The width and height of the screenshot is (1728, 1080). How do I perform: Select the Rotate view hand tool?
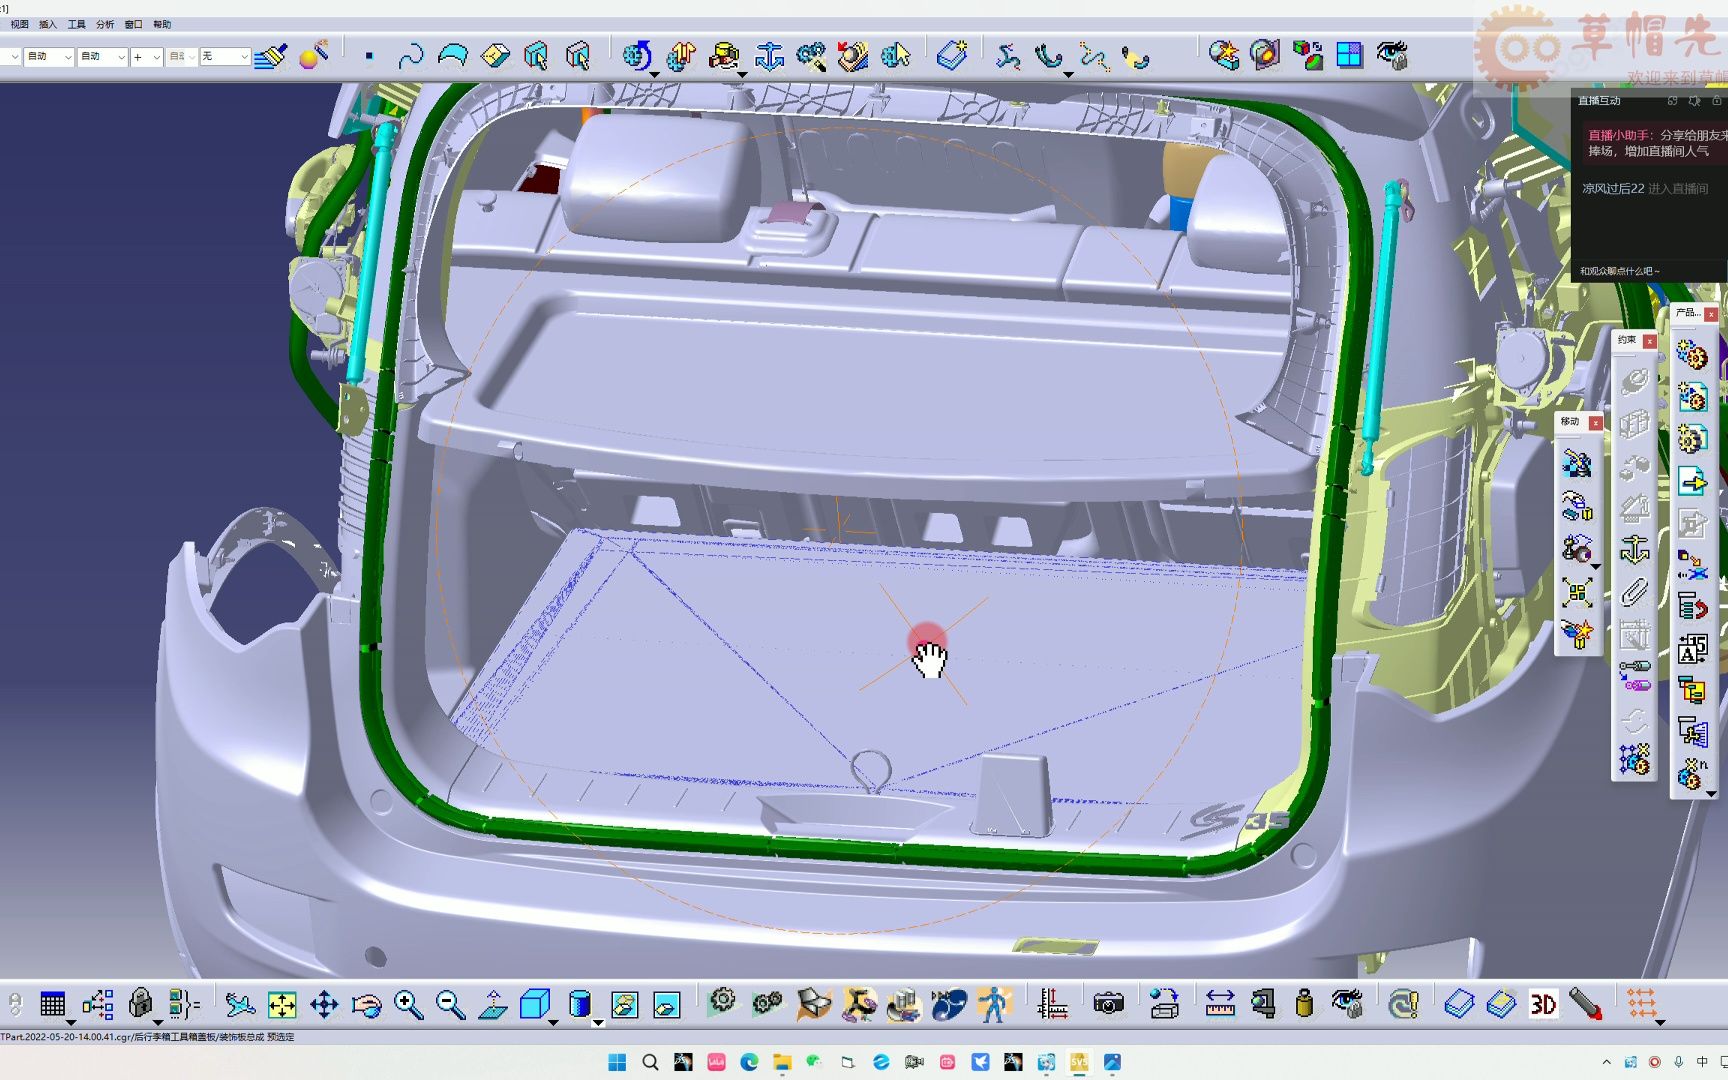(x=366, y=1004)
